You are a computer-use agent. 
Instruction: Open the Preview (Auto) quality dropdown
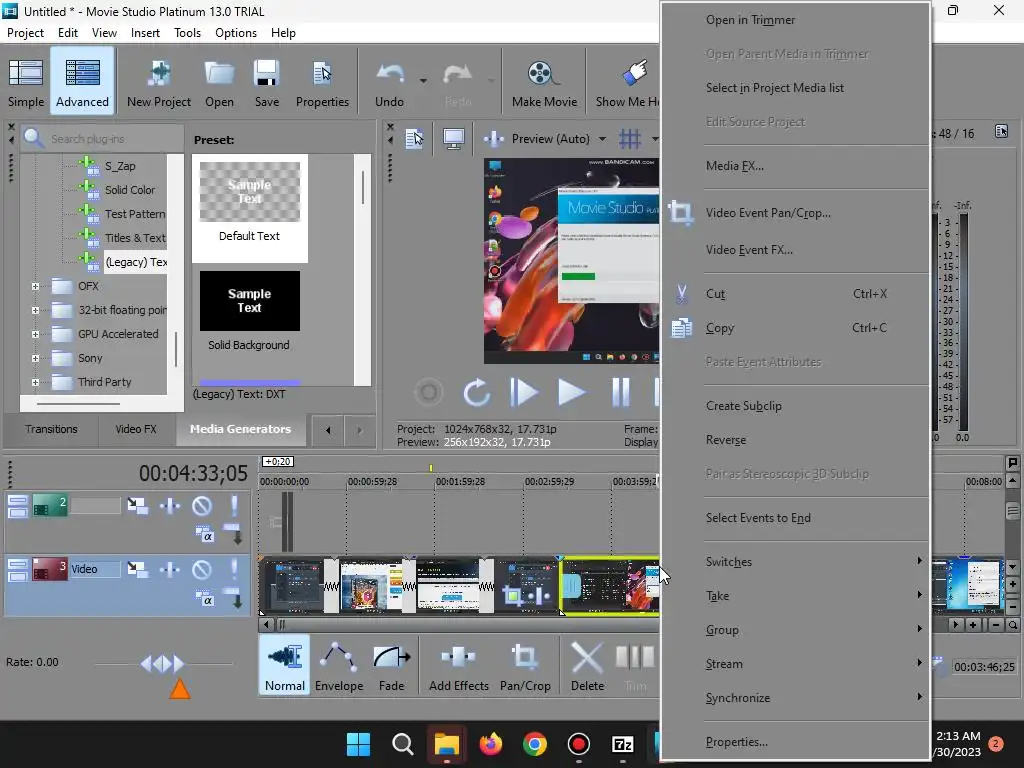coord(602,138)
